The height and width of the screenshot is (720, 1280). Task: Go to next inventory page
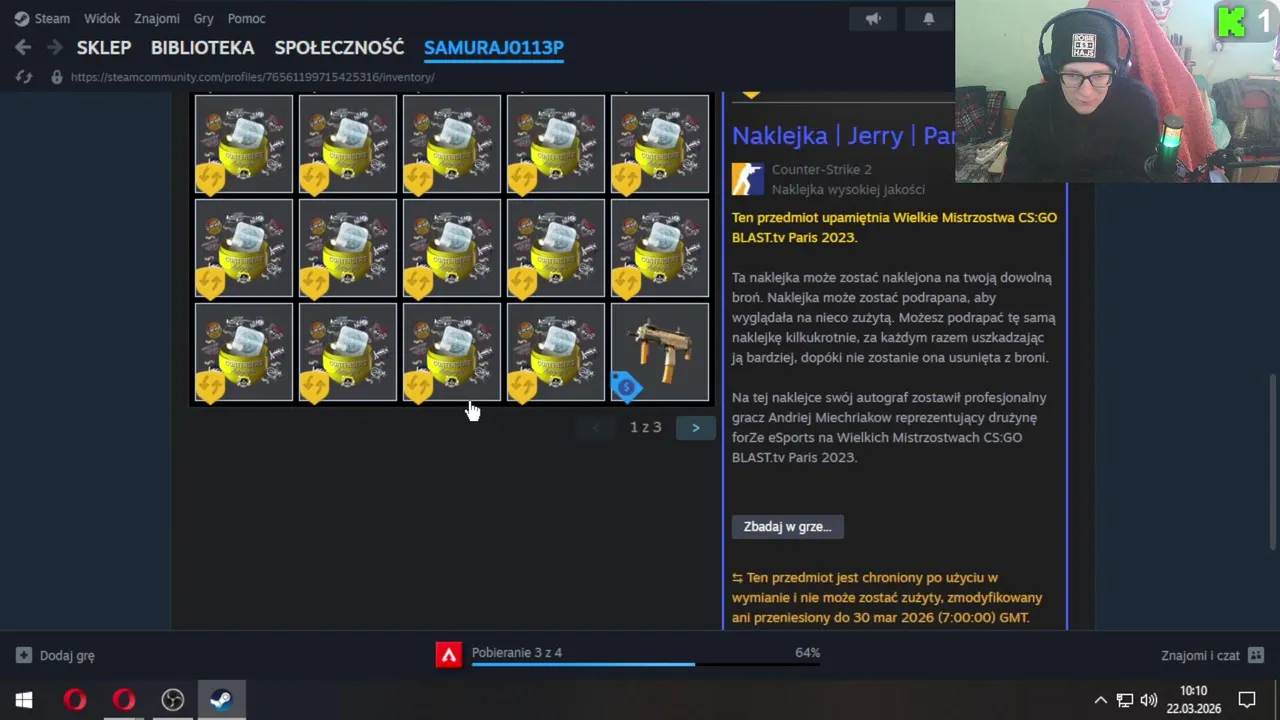point(695,428)
